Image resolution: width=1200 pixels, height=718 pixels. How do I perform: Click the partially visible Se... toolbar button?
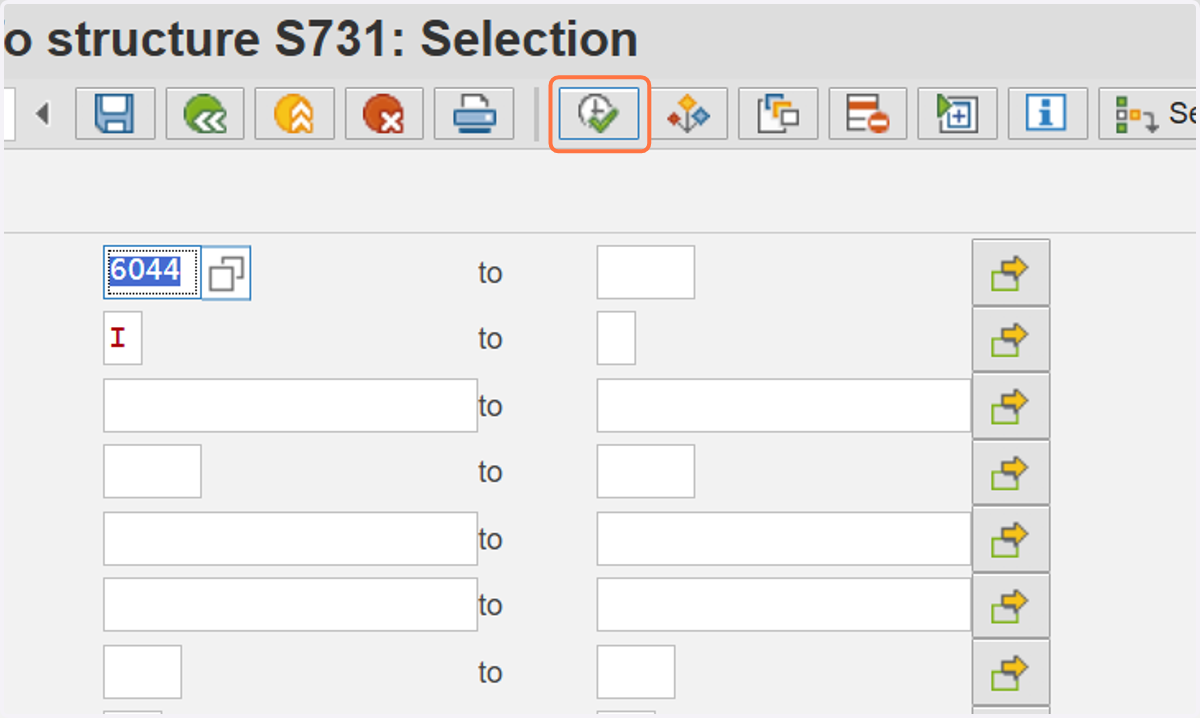point(1150,113)
